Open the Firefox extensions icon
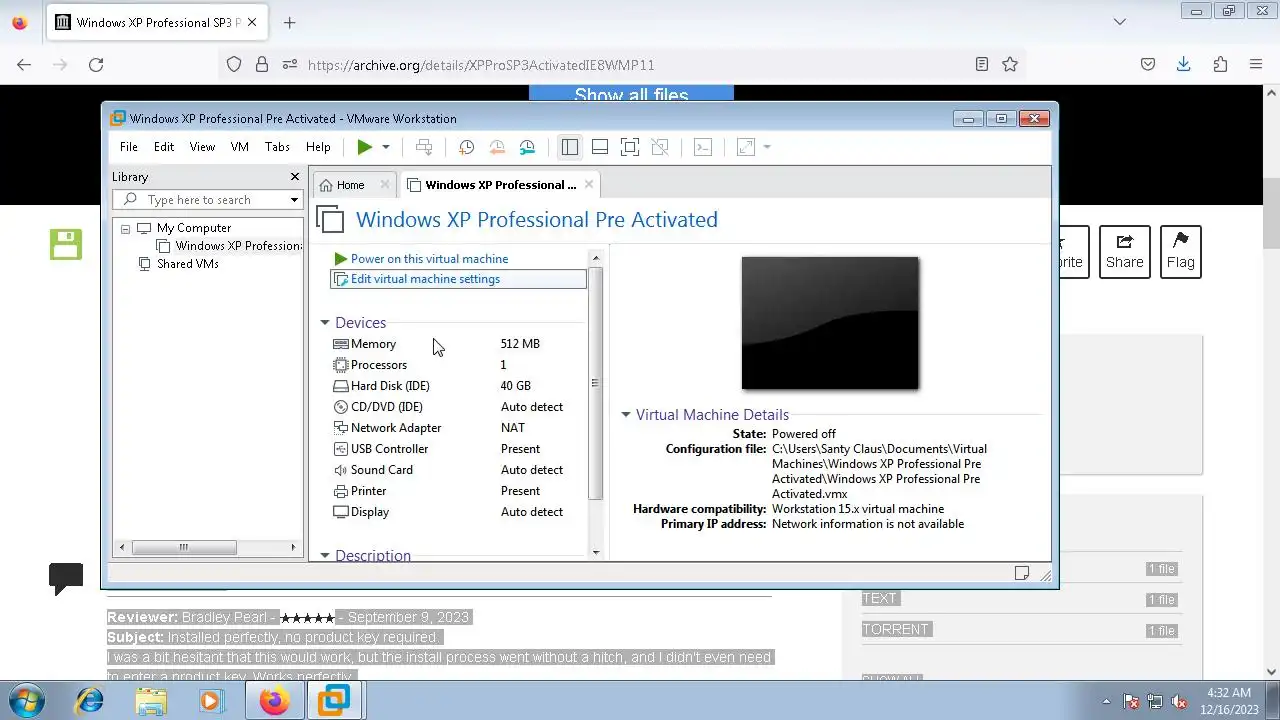 click(x=1220, y=64)
